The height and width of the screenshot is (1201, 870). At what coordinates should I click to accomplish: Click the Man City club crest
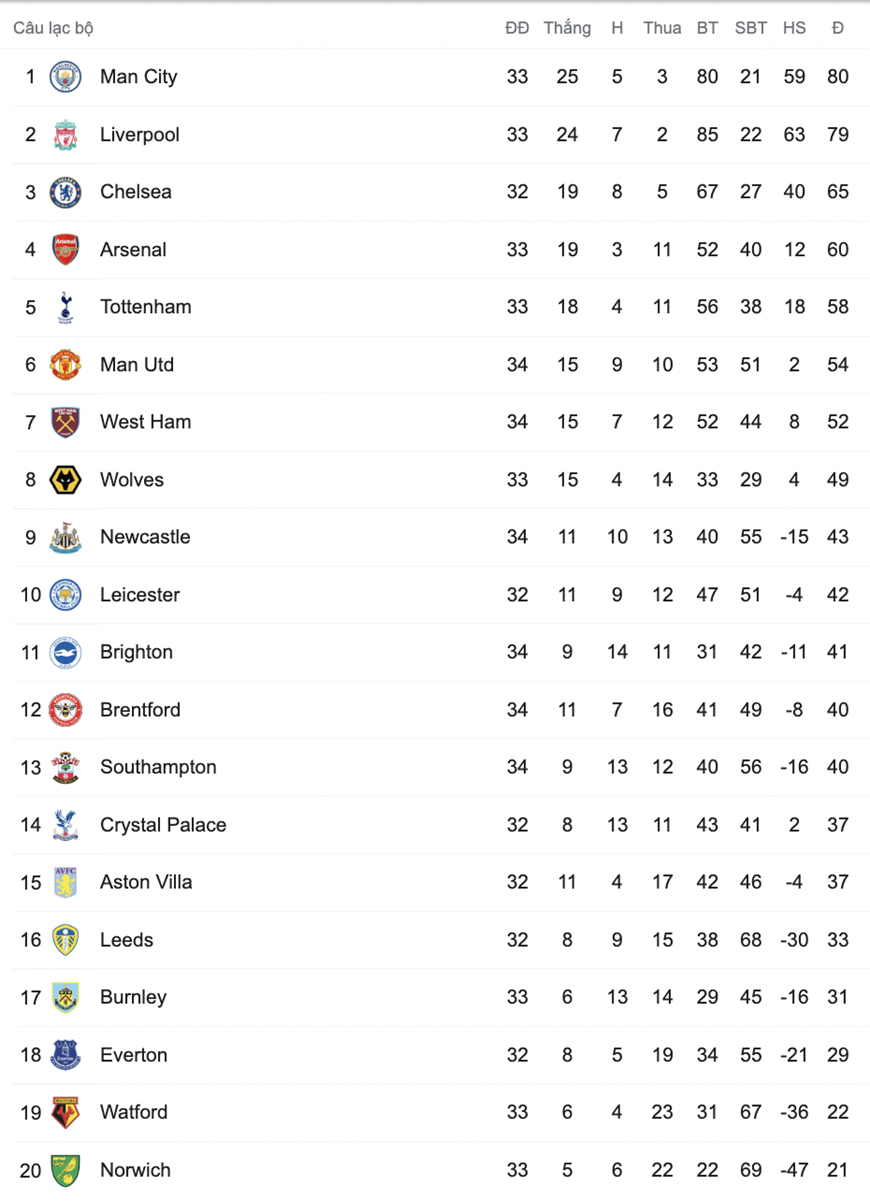pyautogui.click(x=66, y=77)
